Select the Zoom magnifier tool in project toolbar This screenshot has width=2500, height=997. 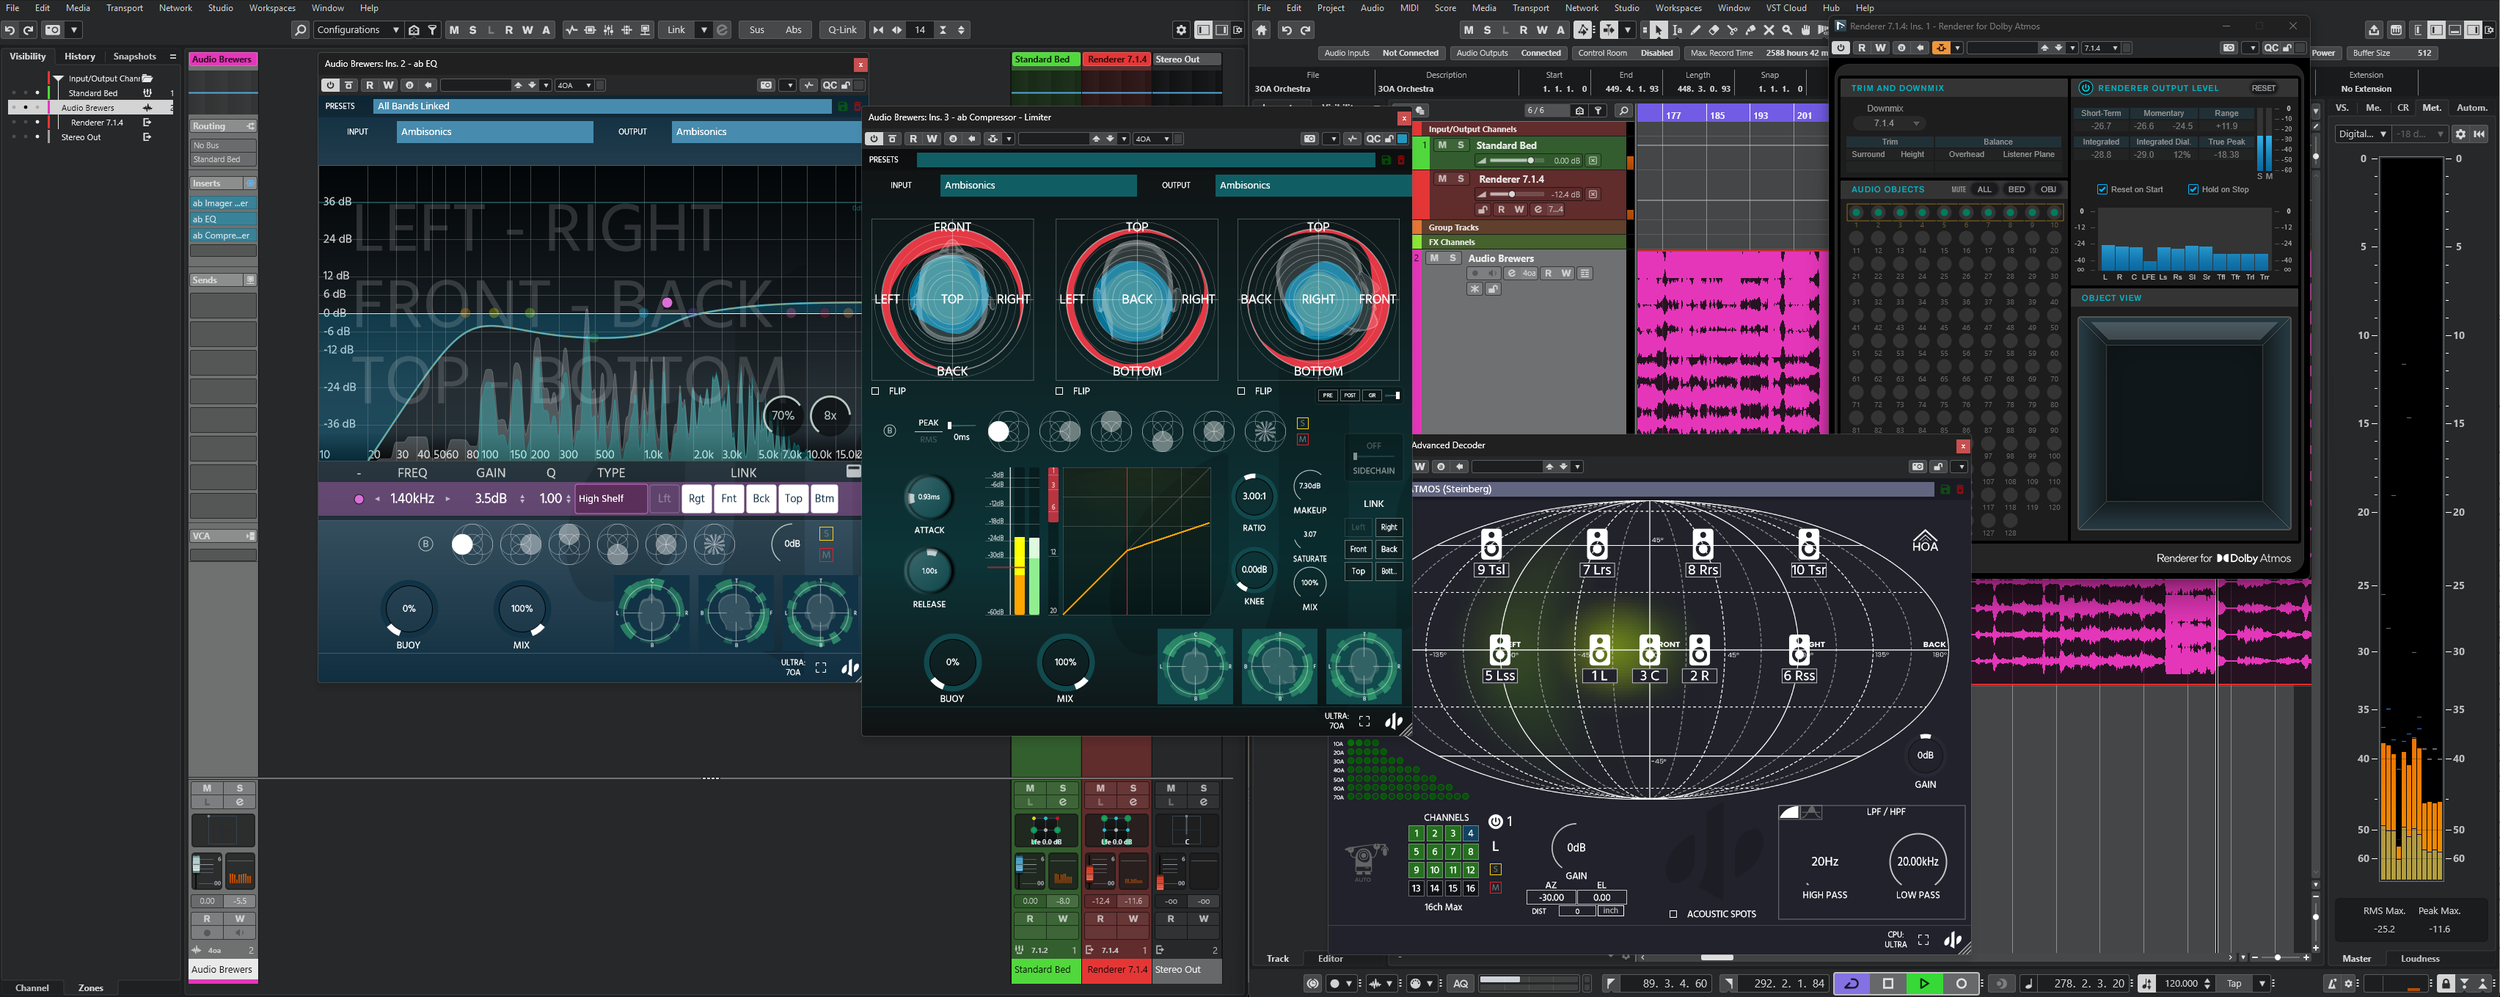pos(1787,30)
